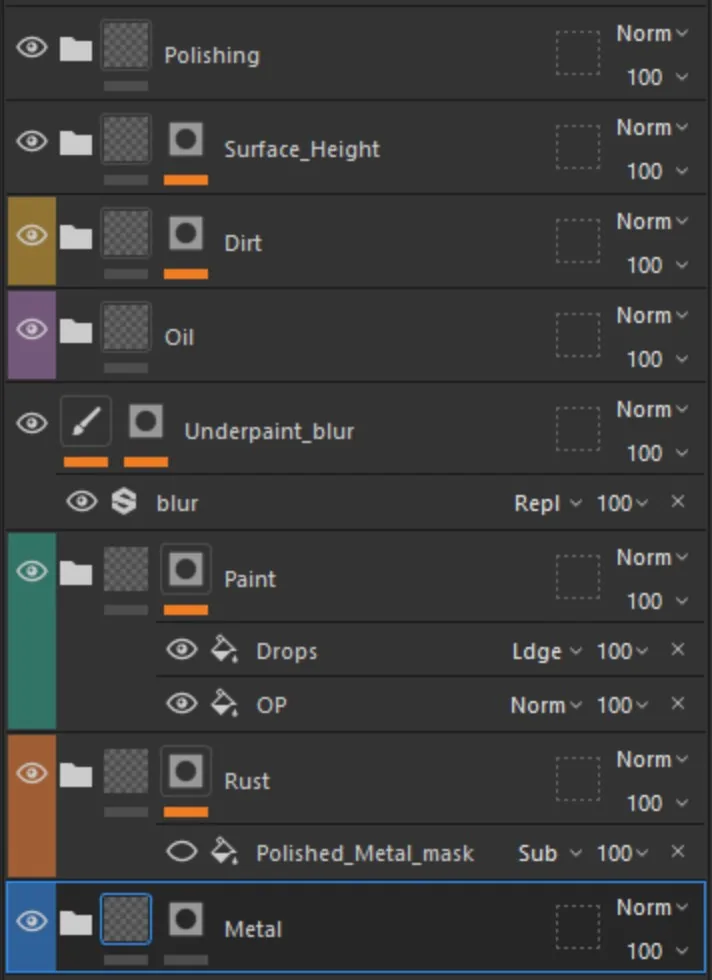The image size is (712, 980).
Task: Select the Dirt layer mask icon
Action: (186, 233)
